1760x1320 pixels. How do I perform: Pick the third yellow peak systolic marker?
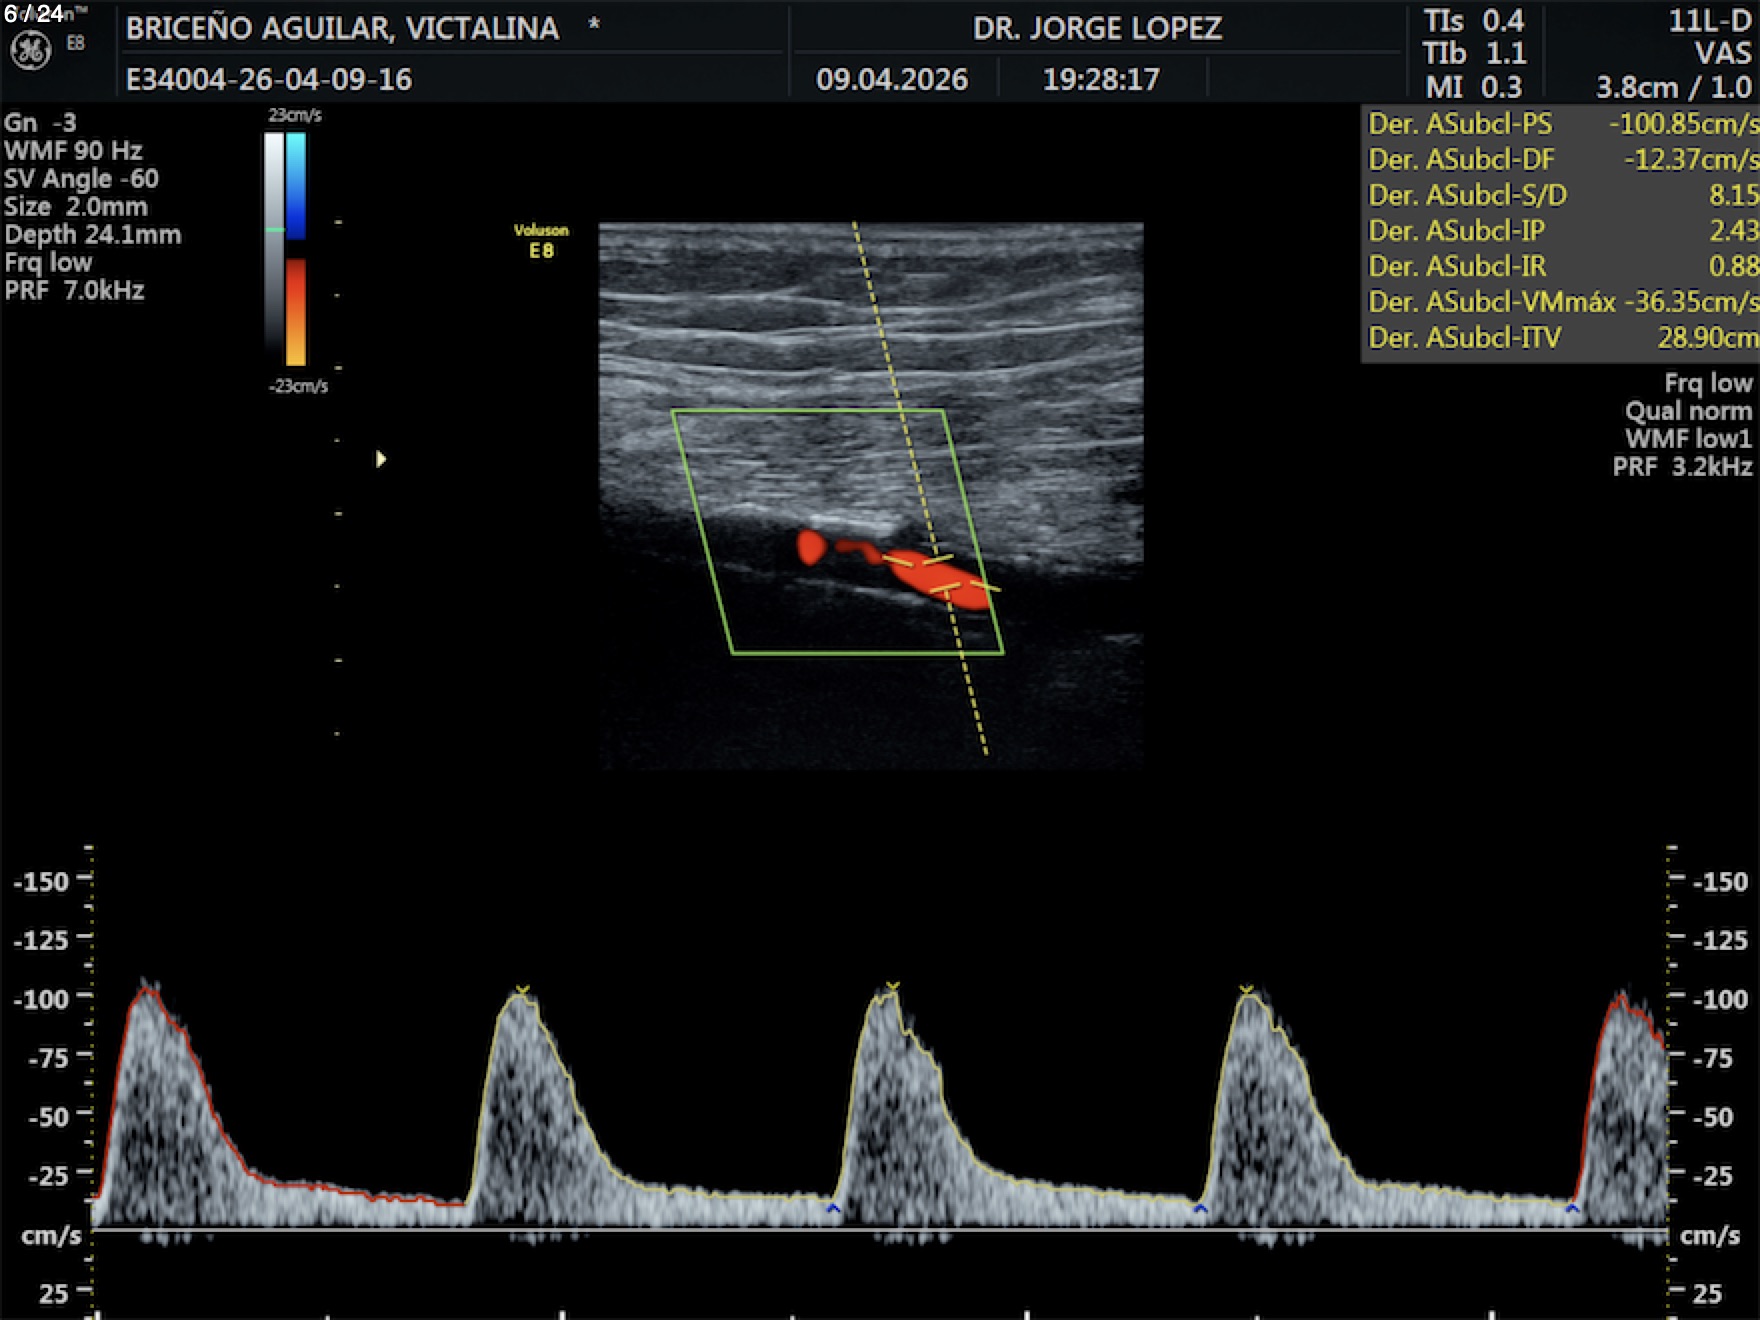[x=1246, y=990]
